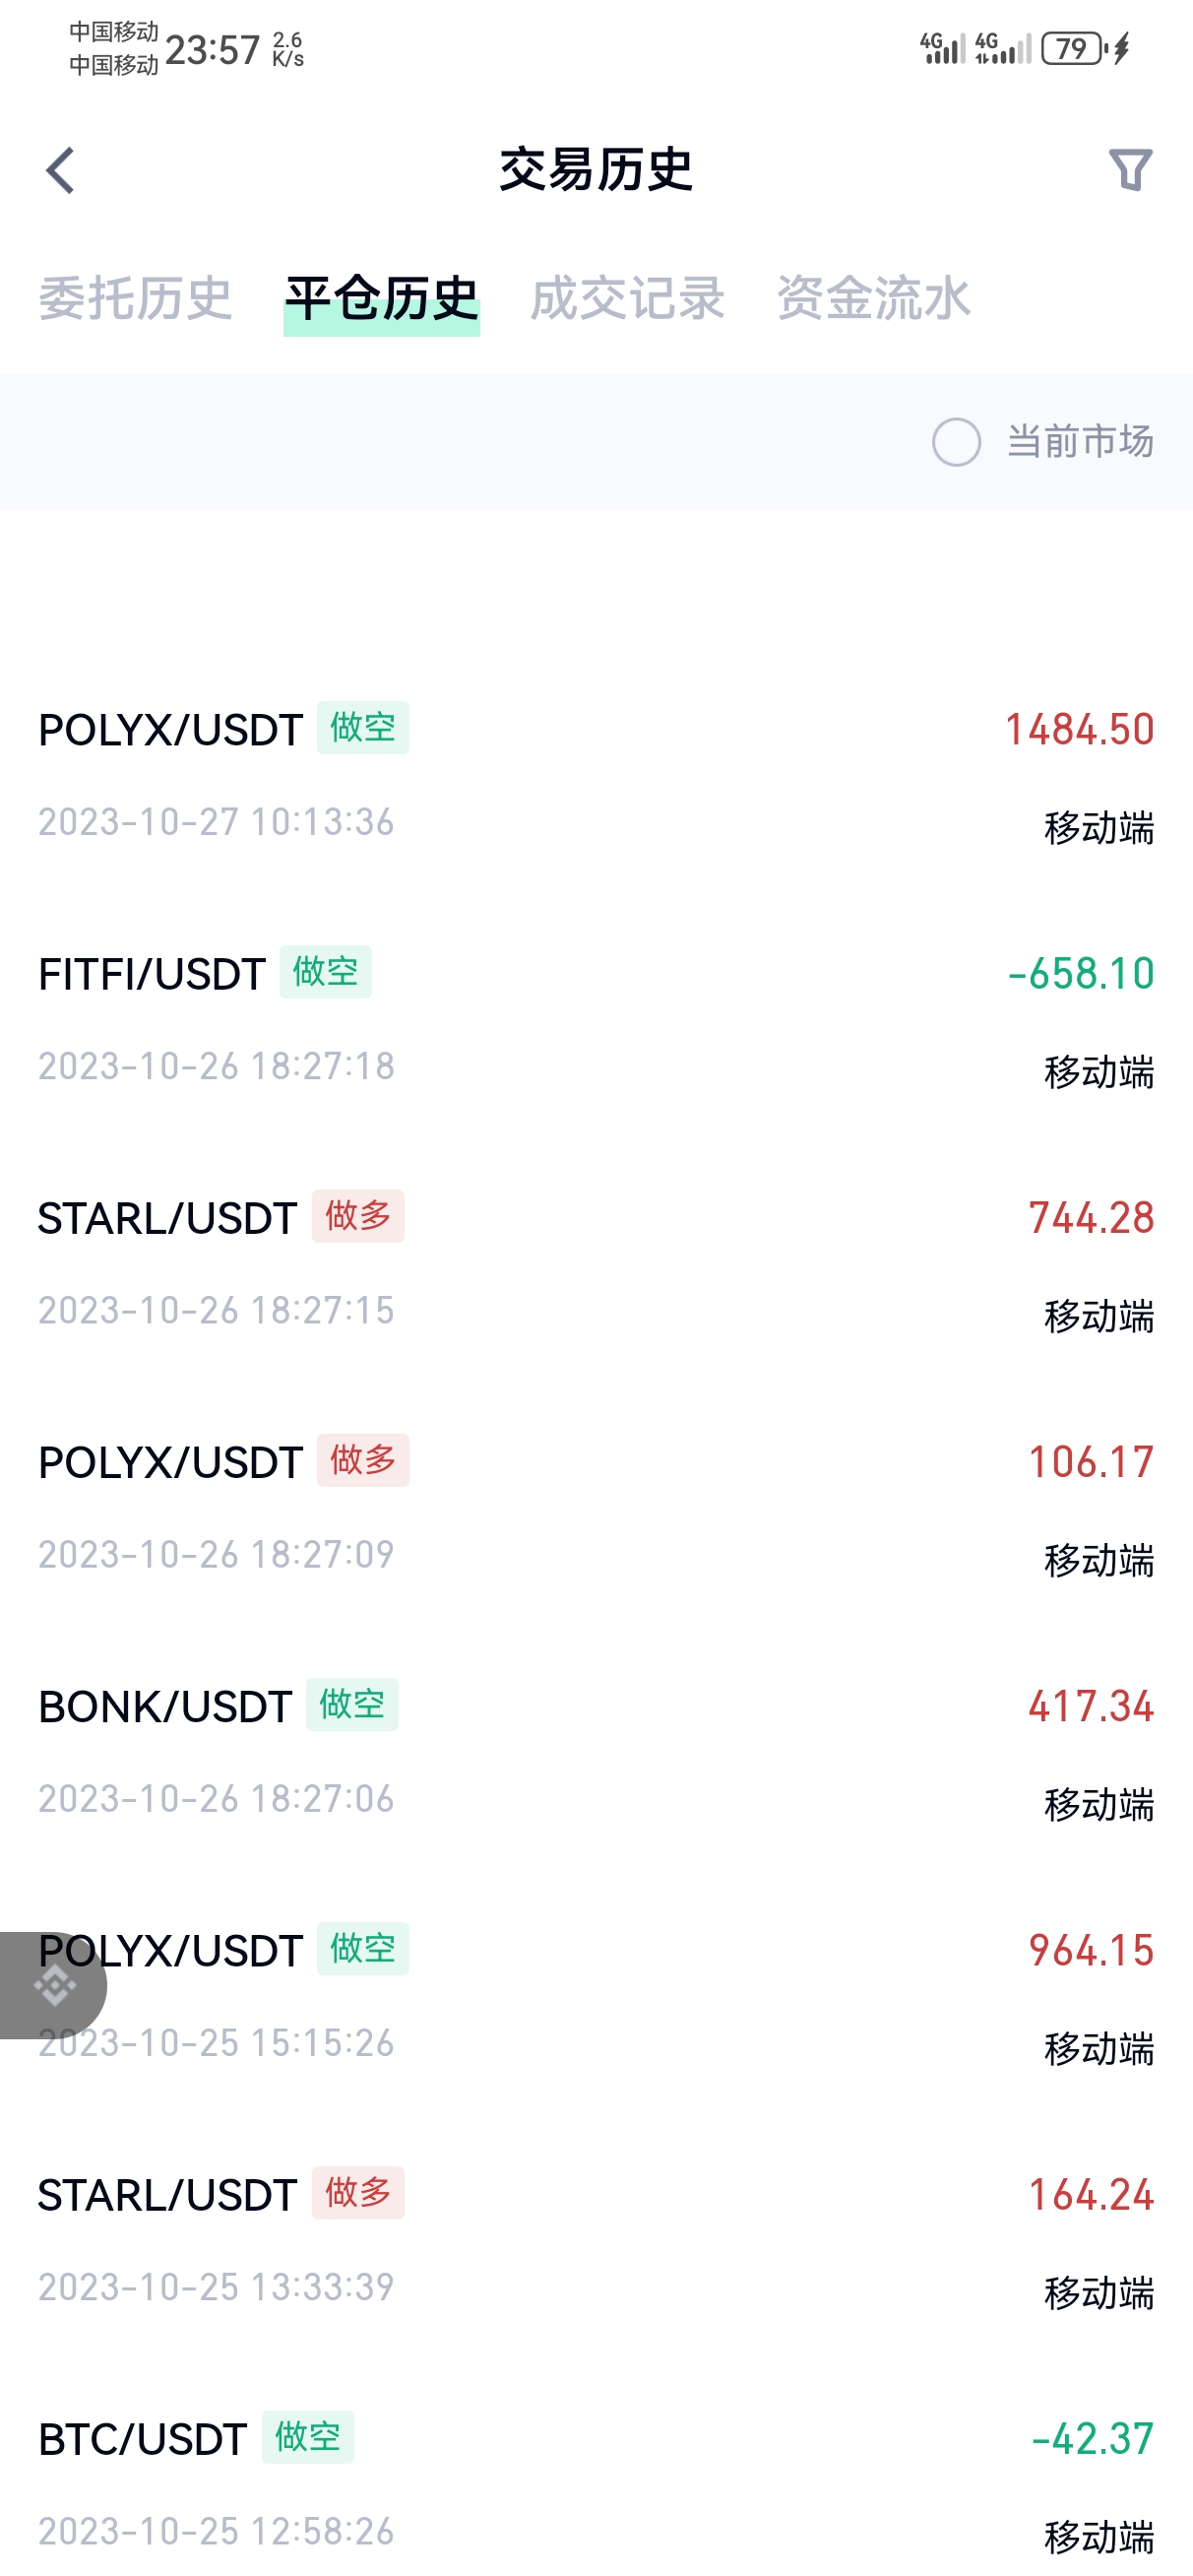Select the -658.10 loss amount
This screenshot has height=2576, width=1193.
1080,974
